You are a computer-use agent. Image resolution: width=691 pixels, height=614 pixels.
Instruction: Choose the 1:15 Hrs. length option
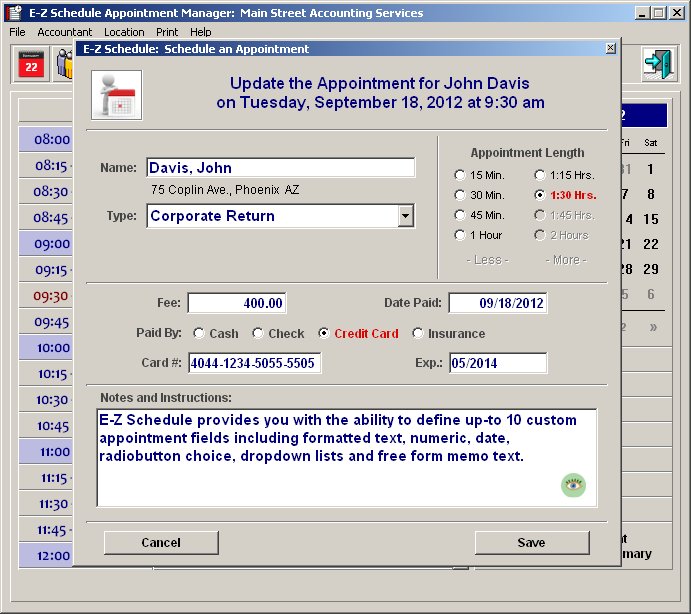coord(540,175)
